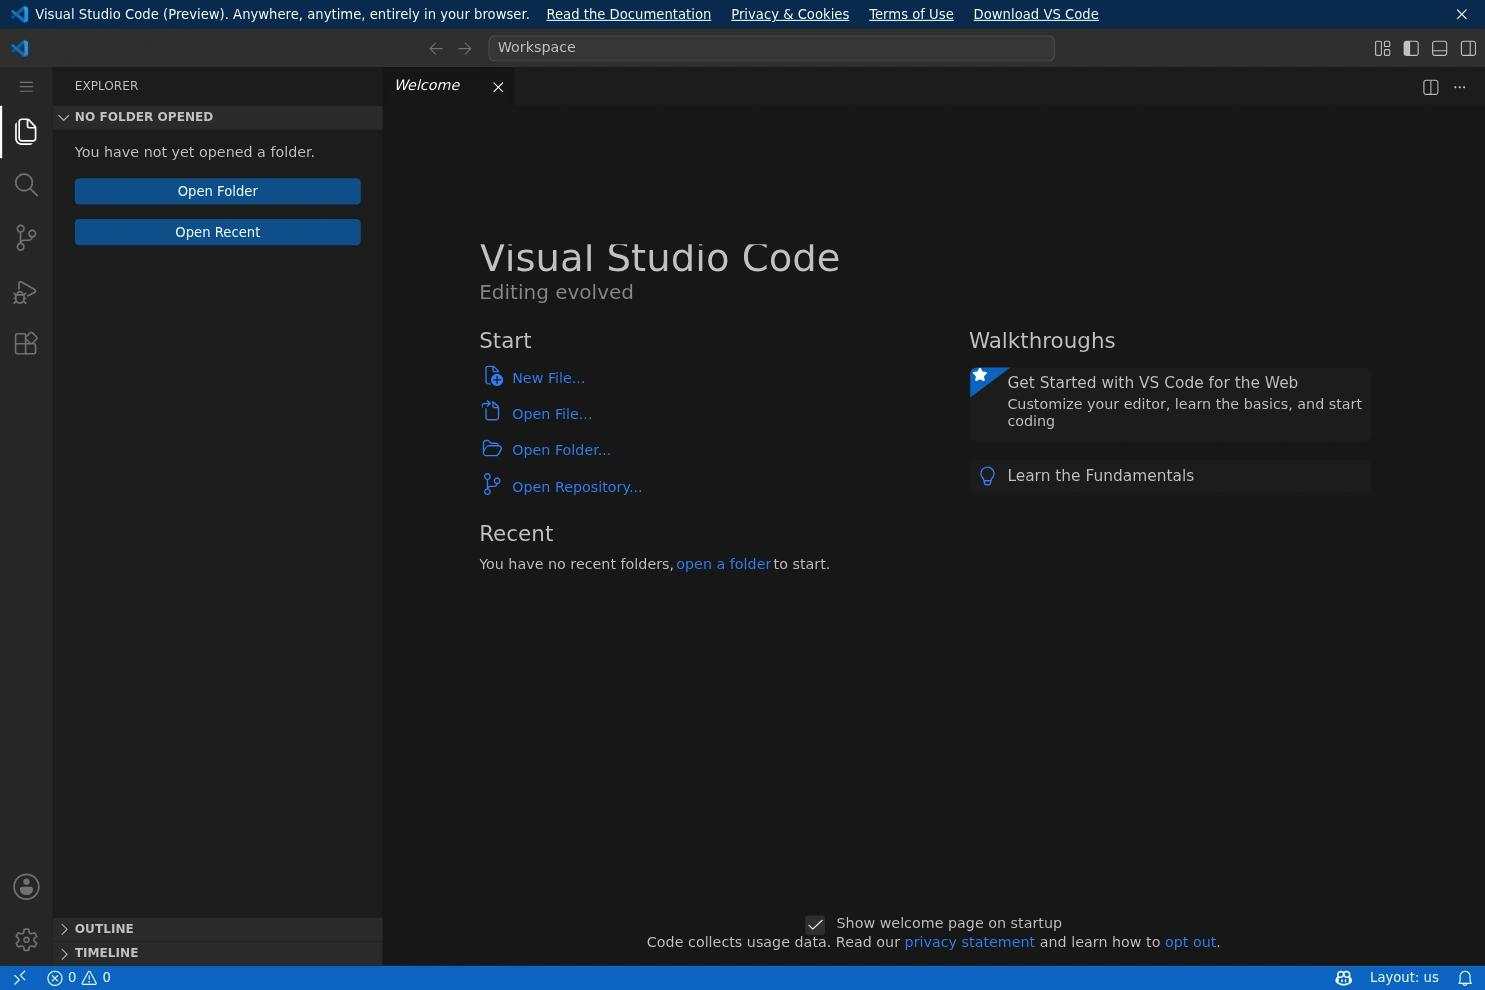This screenshot has height=990, width=1485.
Task: Close the Welcome tab
Action: 498,87
